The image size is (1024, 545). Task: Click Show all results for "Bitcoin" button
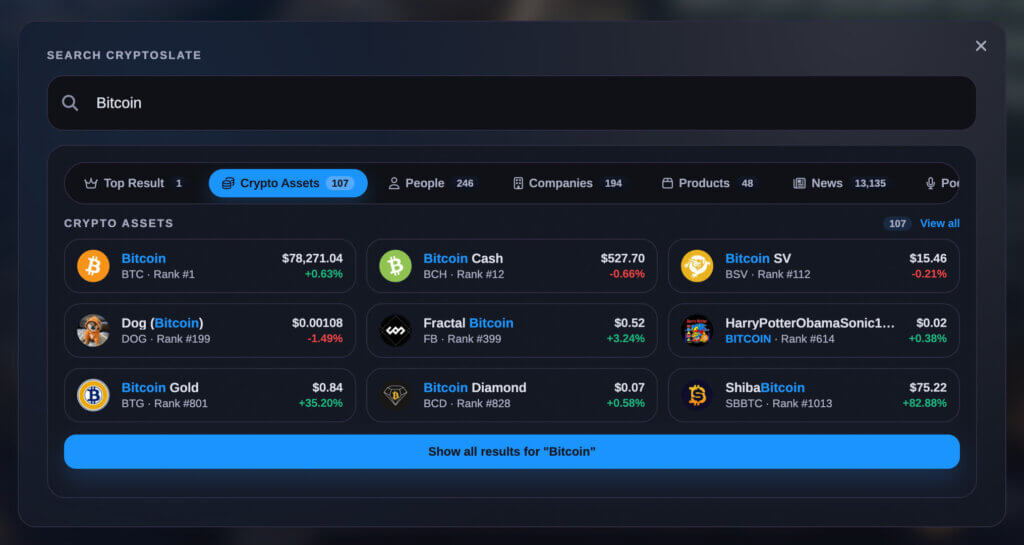pyautogui.click(x=512, y=452)
